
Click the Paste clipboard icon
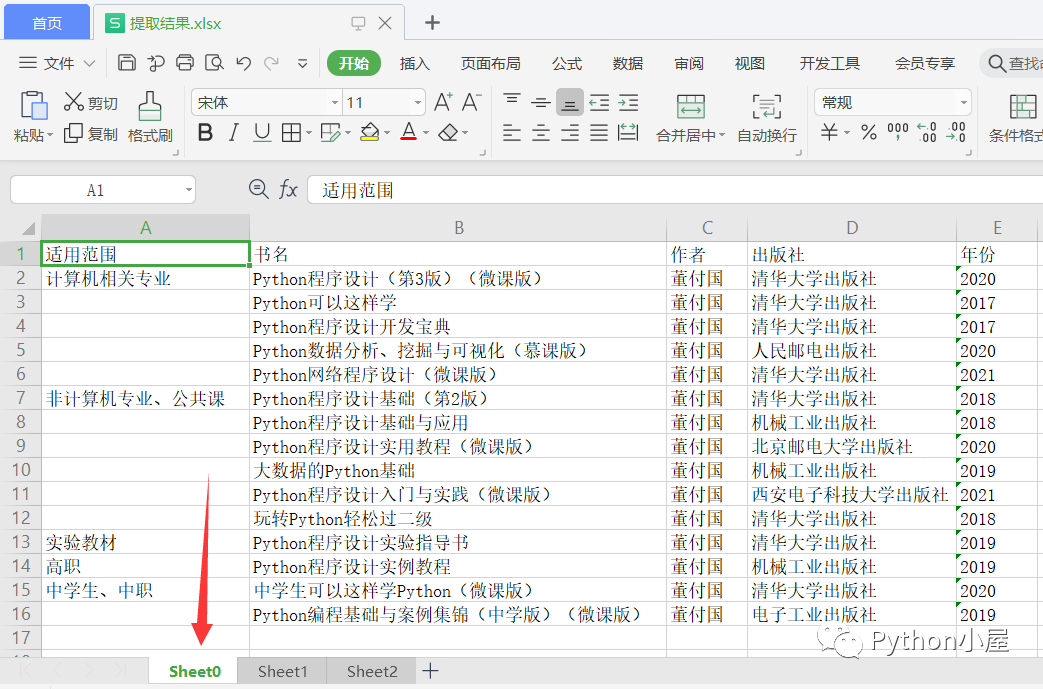pos(33,105)
